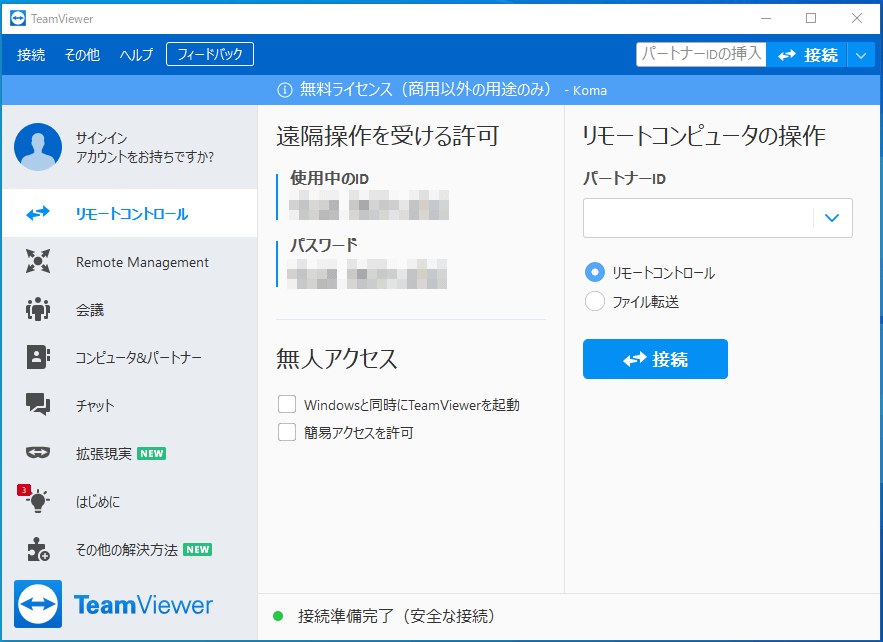Viewport: 883px width, 642px height.
Task: Click 接続準備完了（安全な接続） status text
Action: pos(396,616)
